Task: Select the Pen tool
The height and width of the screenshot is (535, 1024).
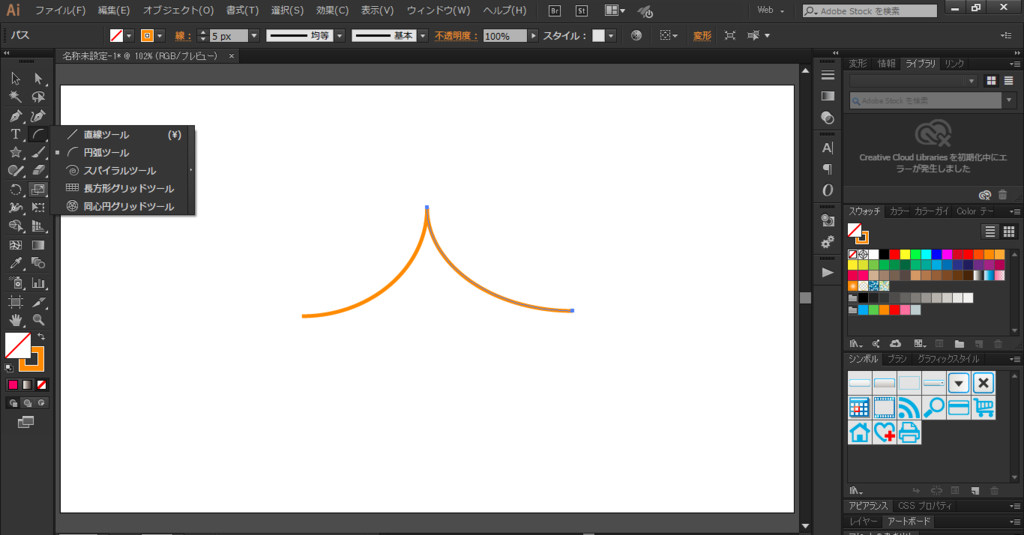Action: 15,116
